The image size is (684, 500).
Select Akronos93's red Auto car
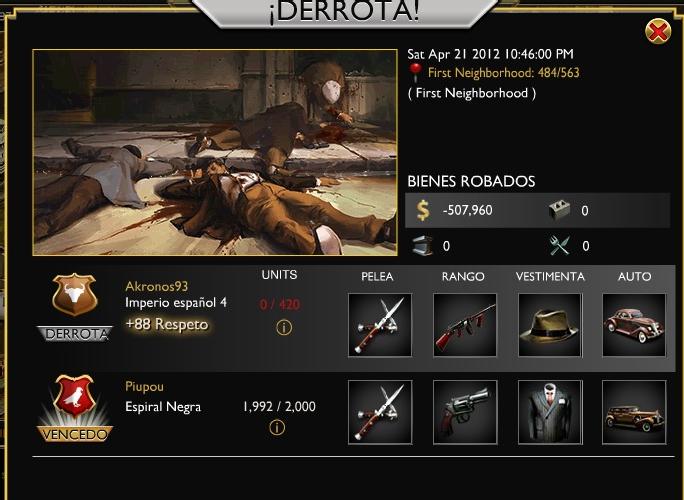tap(634, 325)
